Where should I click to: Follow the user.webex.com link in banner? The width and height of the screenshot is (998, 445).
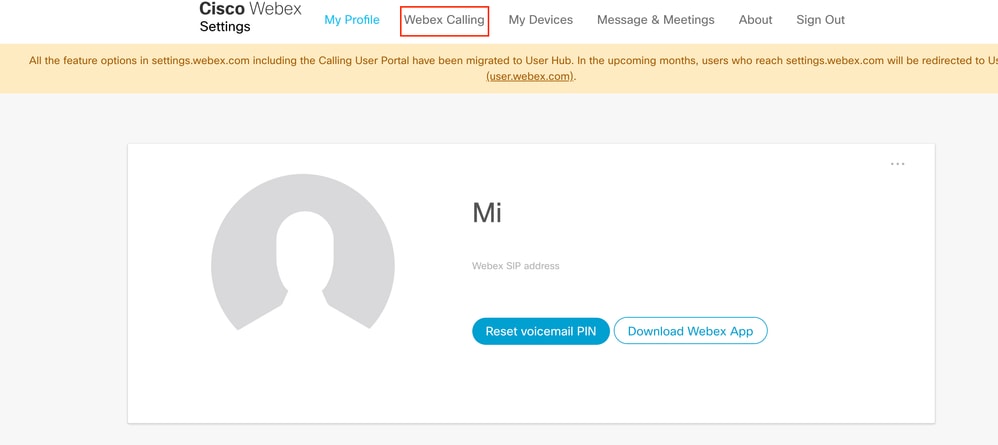point(530,76)
